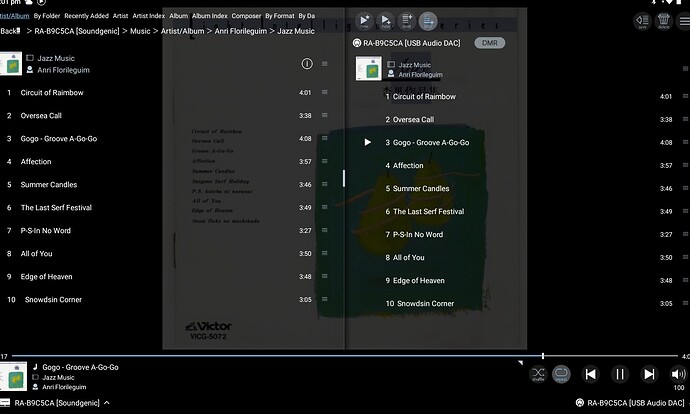Toggle the DMR renderer button
The image size is (690, 414).
pyautogui.click(x=489, y=43)
